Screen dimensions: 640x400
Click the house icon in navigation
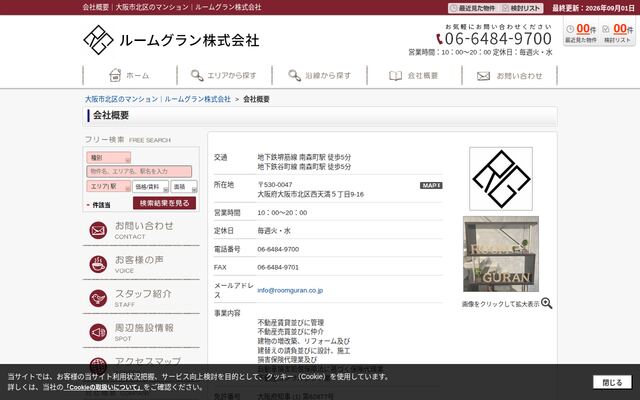point(115,76)
